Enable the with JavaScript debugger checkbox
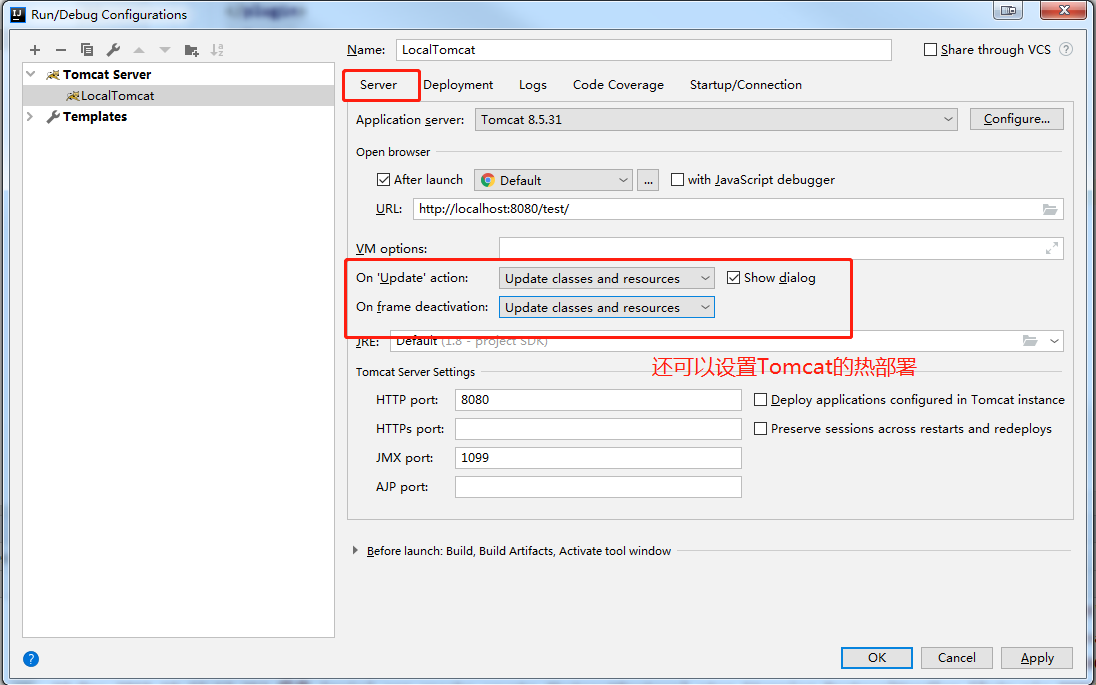Image resolution: width=1096 pixels, height=685 pixels. coord(677,180)
